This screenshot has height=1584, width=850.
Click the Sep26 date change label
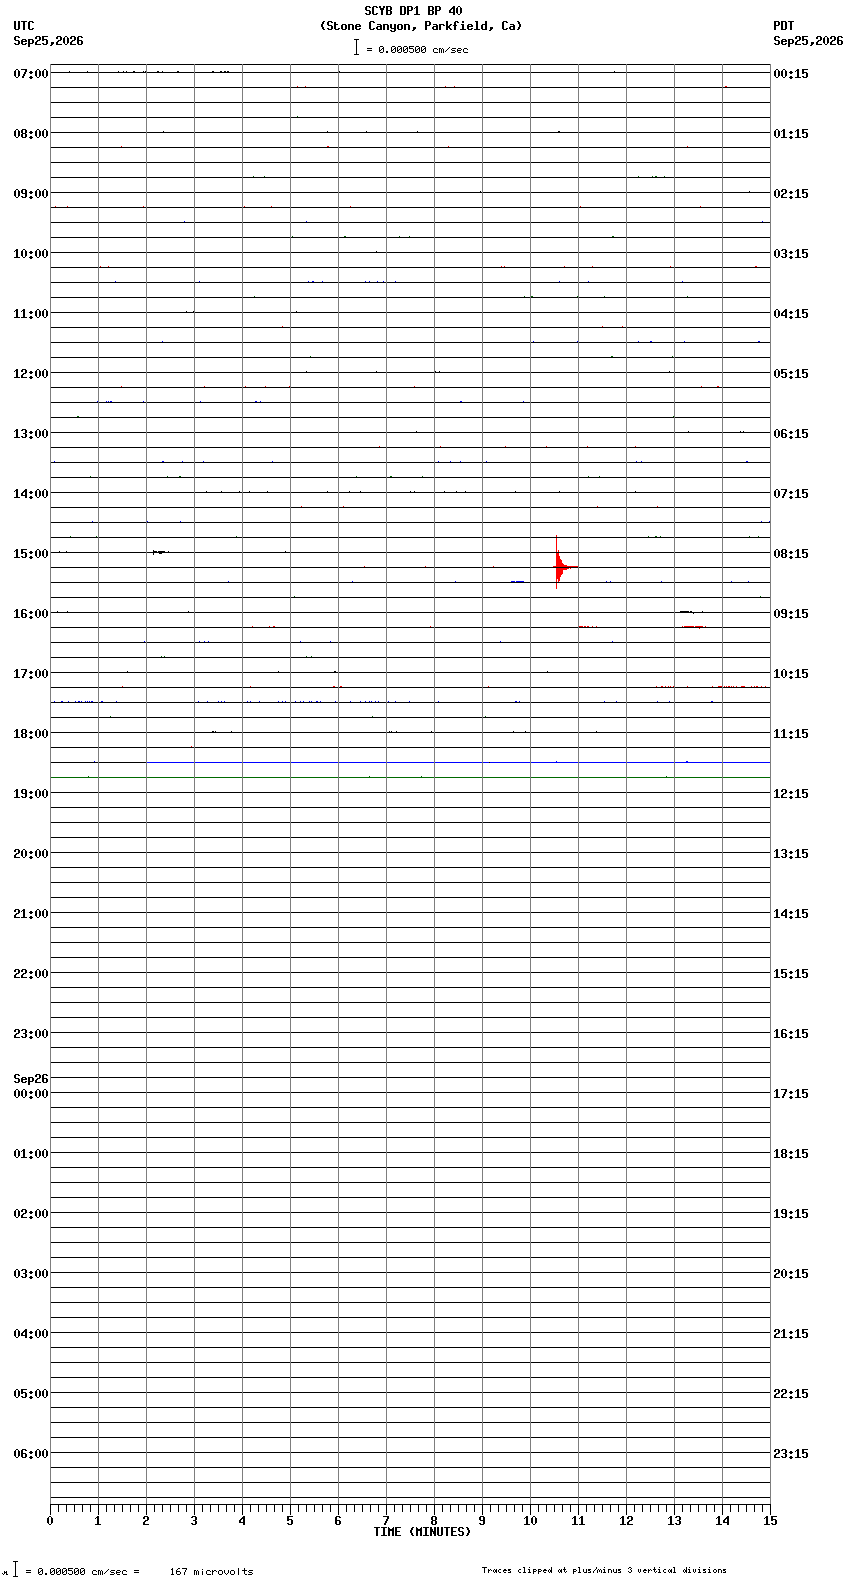click(x=31, y=1079)
